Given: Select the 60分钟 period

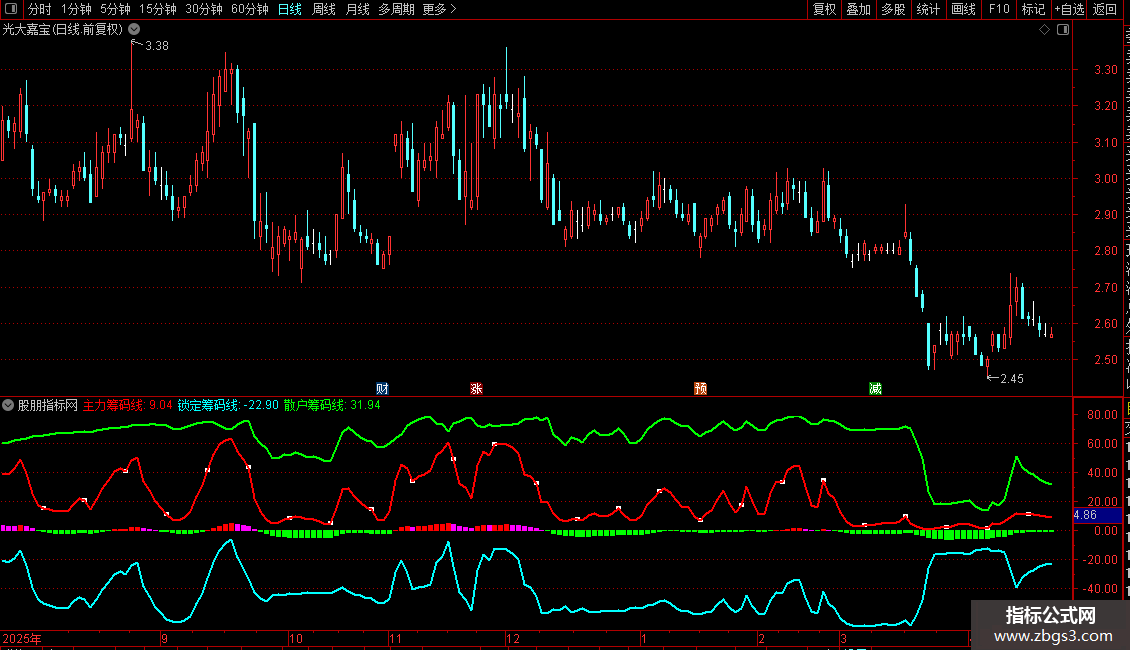Looking at the screenshot, I should [x=249, y=9].
